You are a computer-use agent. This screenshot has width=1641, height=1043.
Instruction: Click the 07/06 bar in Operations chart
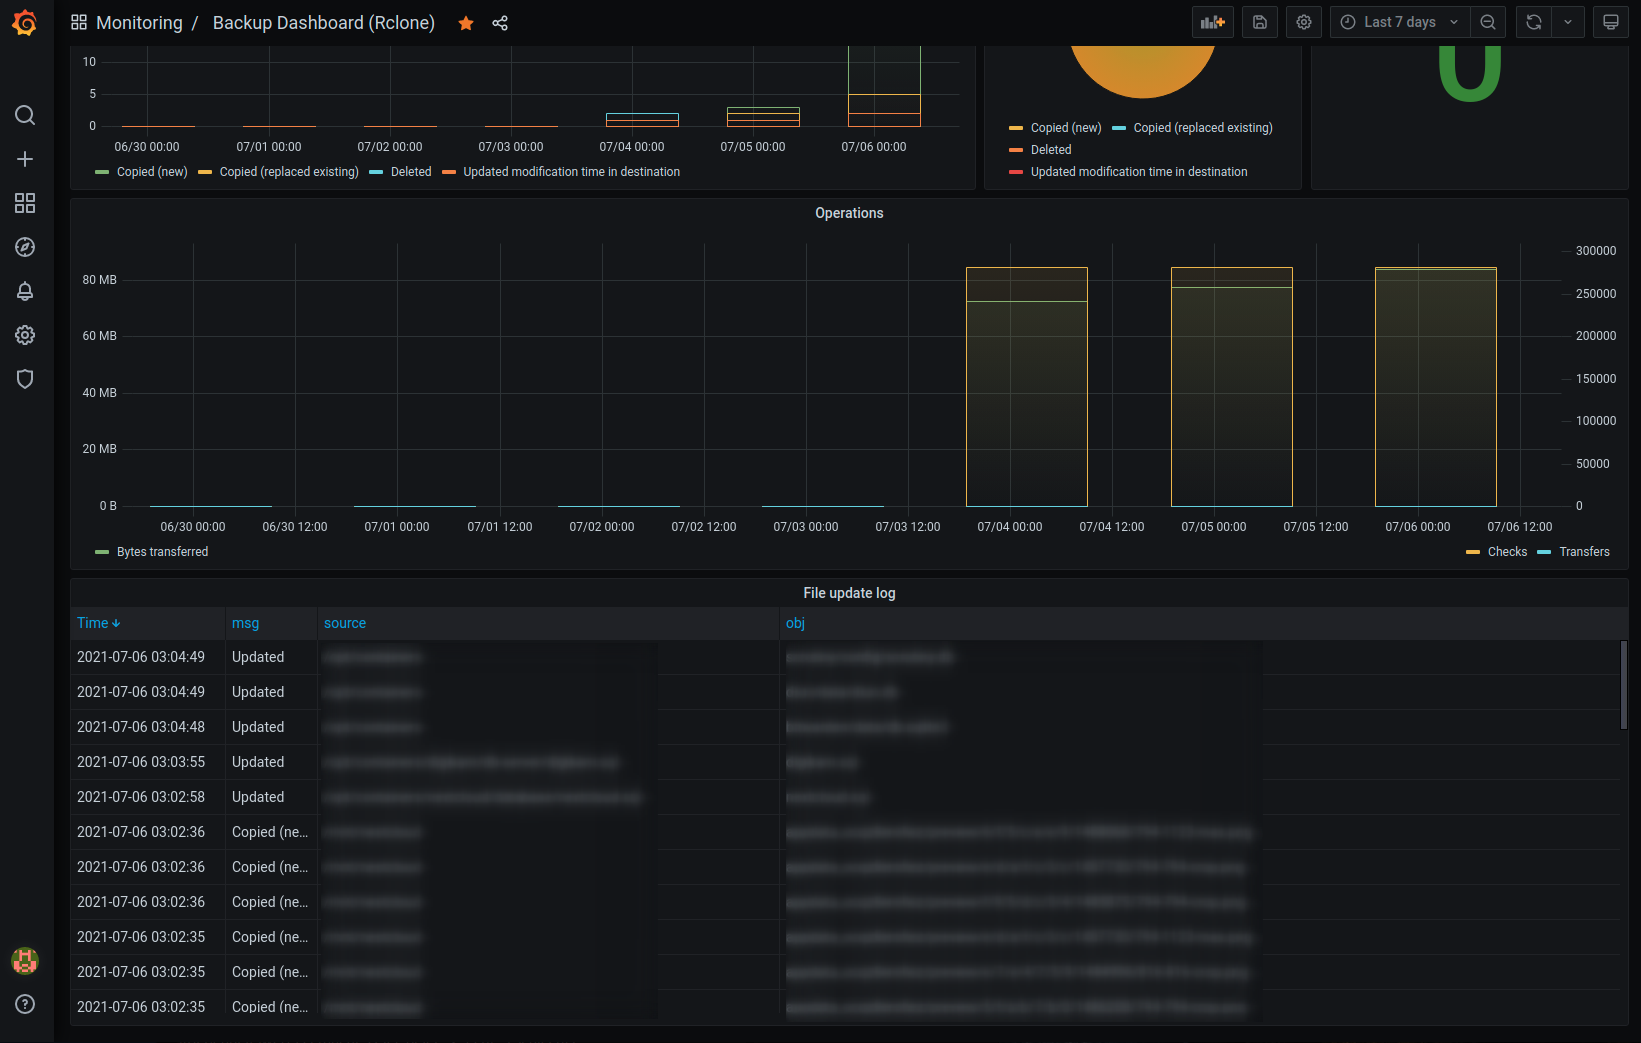click(x=1436, y=387)
